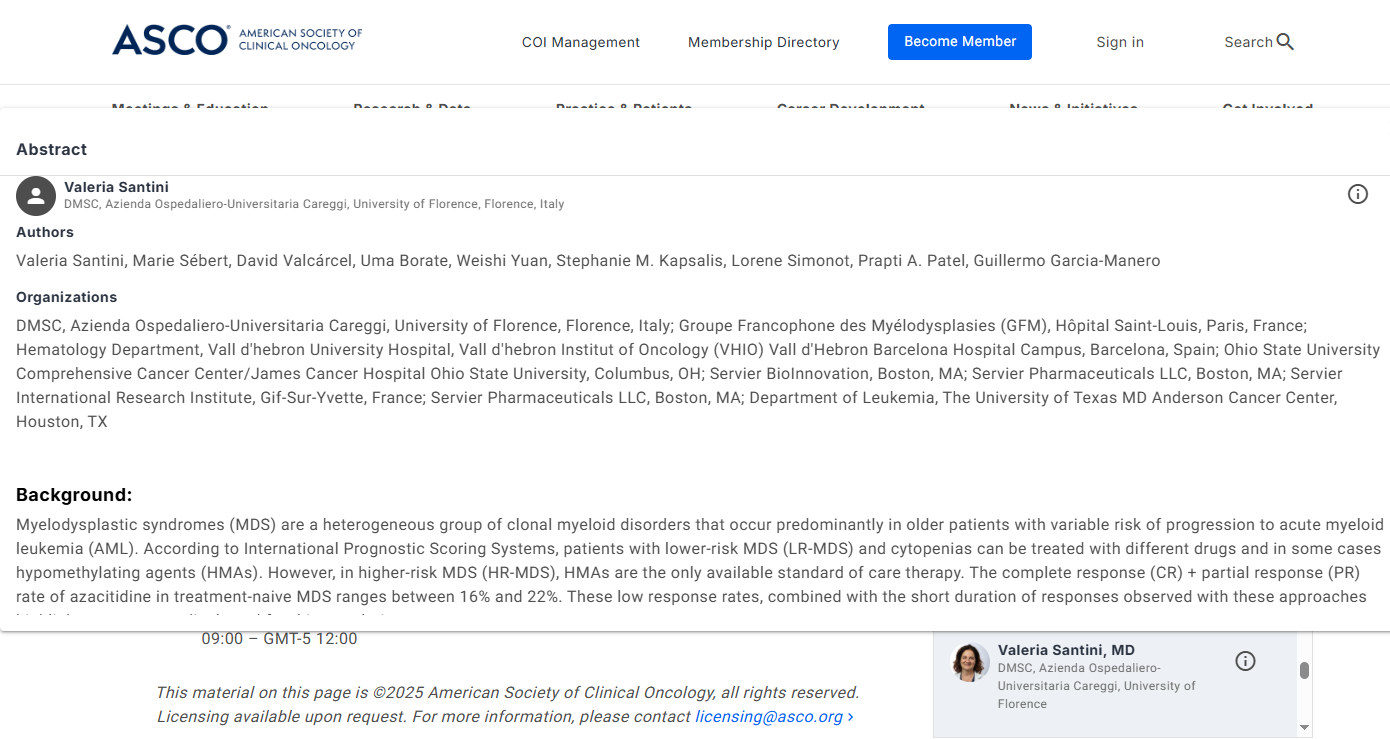Click info icon on Valeria Santini, MD card

pyautogui.click(x=1245, y=661)
